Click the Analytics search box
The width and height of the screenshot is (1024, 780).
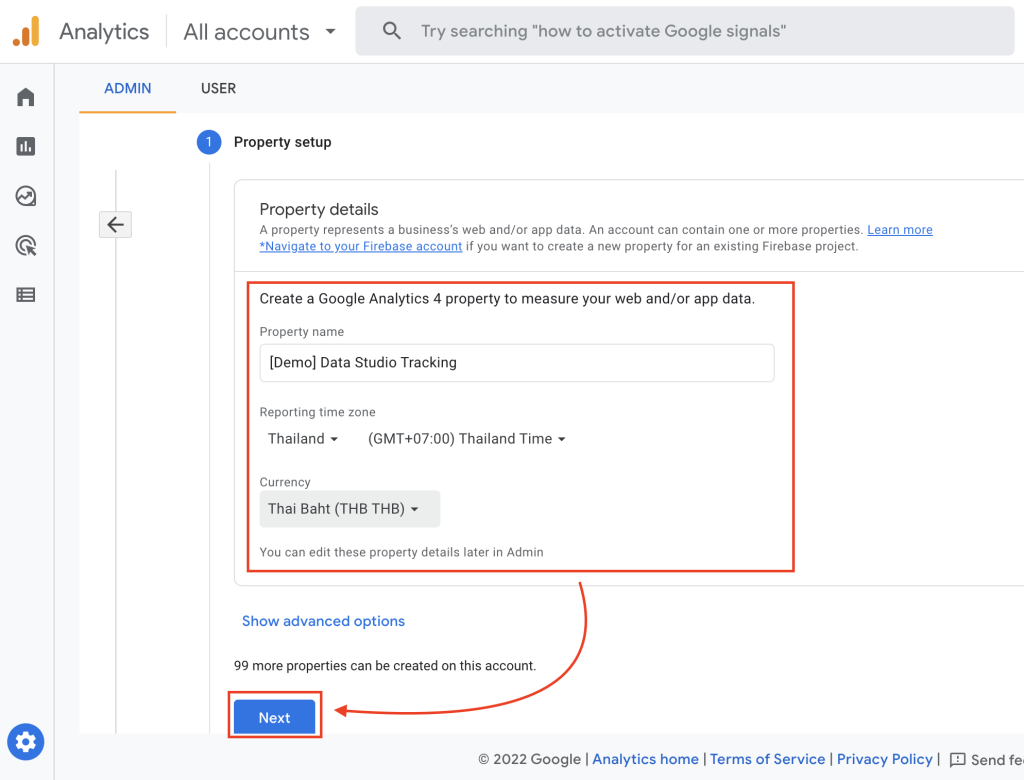684,31
